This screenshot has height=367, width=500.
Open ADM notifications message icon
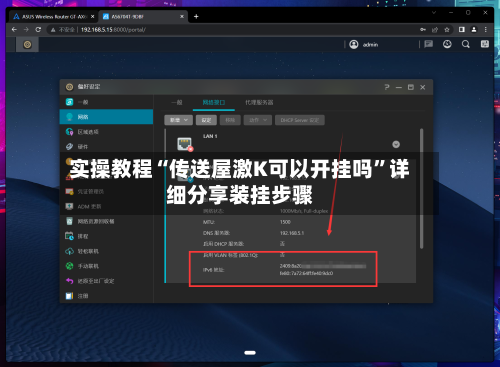[429, 44]
